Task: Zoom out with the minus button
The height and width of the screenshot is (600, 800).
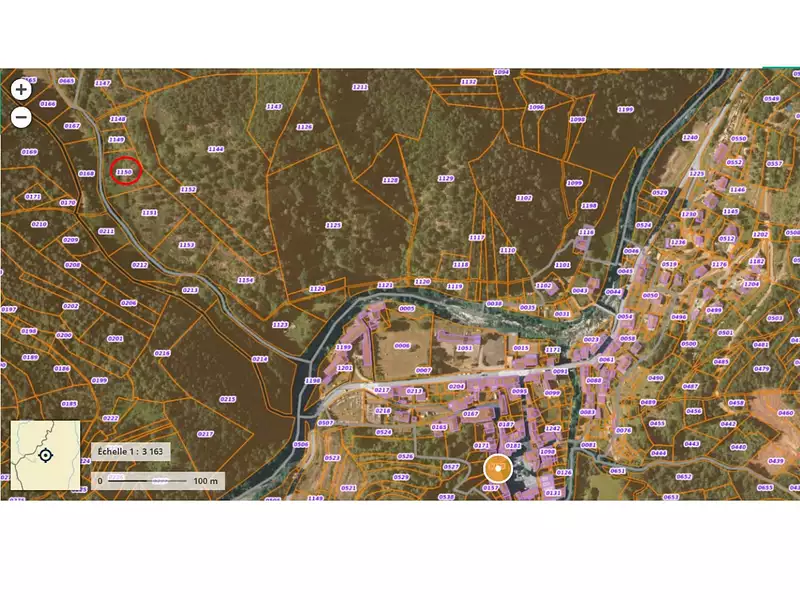Action: (21, 117)
